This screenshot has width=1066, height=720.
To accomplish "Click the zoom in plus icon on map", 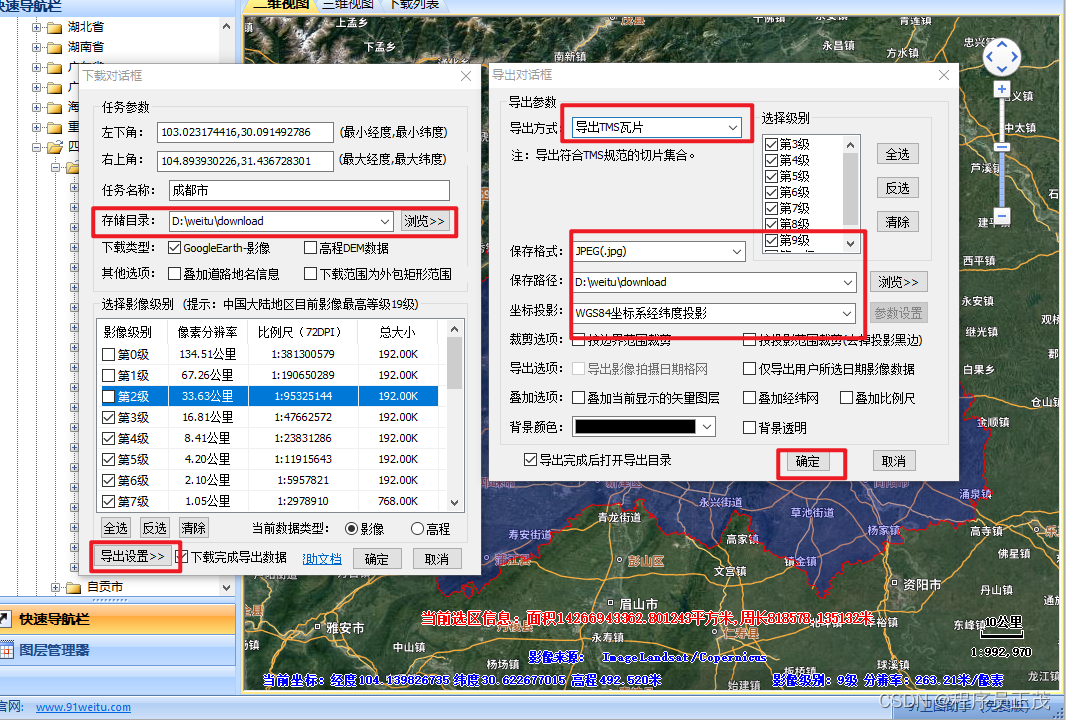I will (1002, 90).
